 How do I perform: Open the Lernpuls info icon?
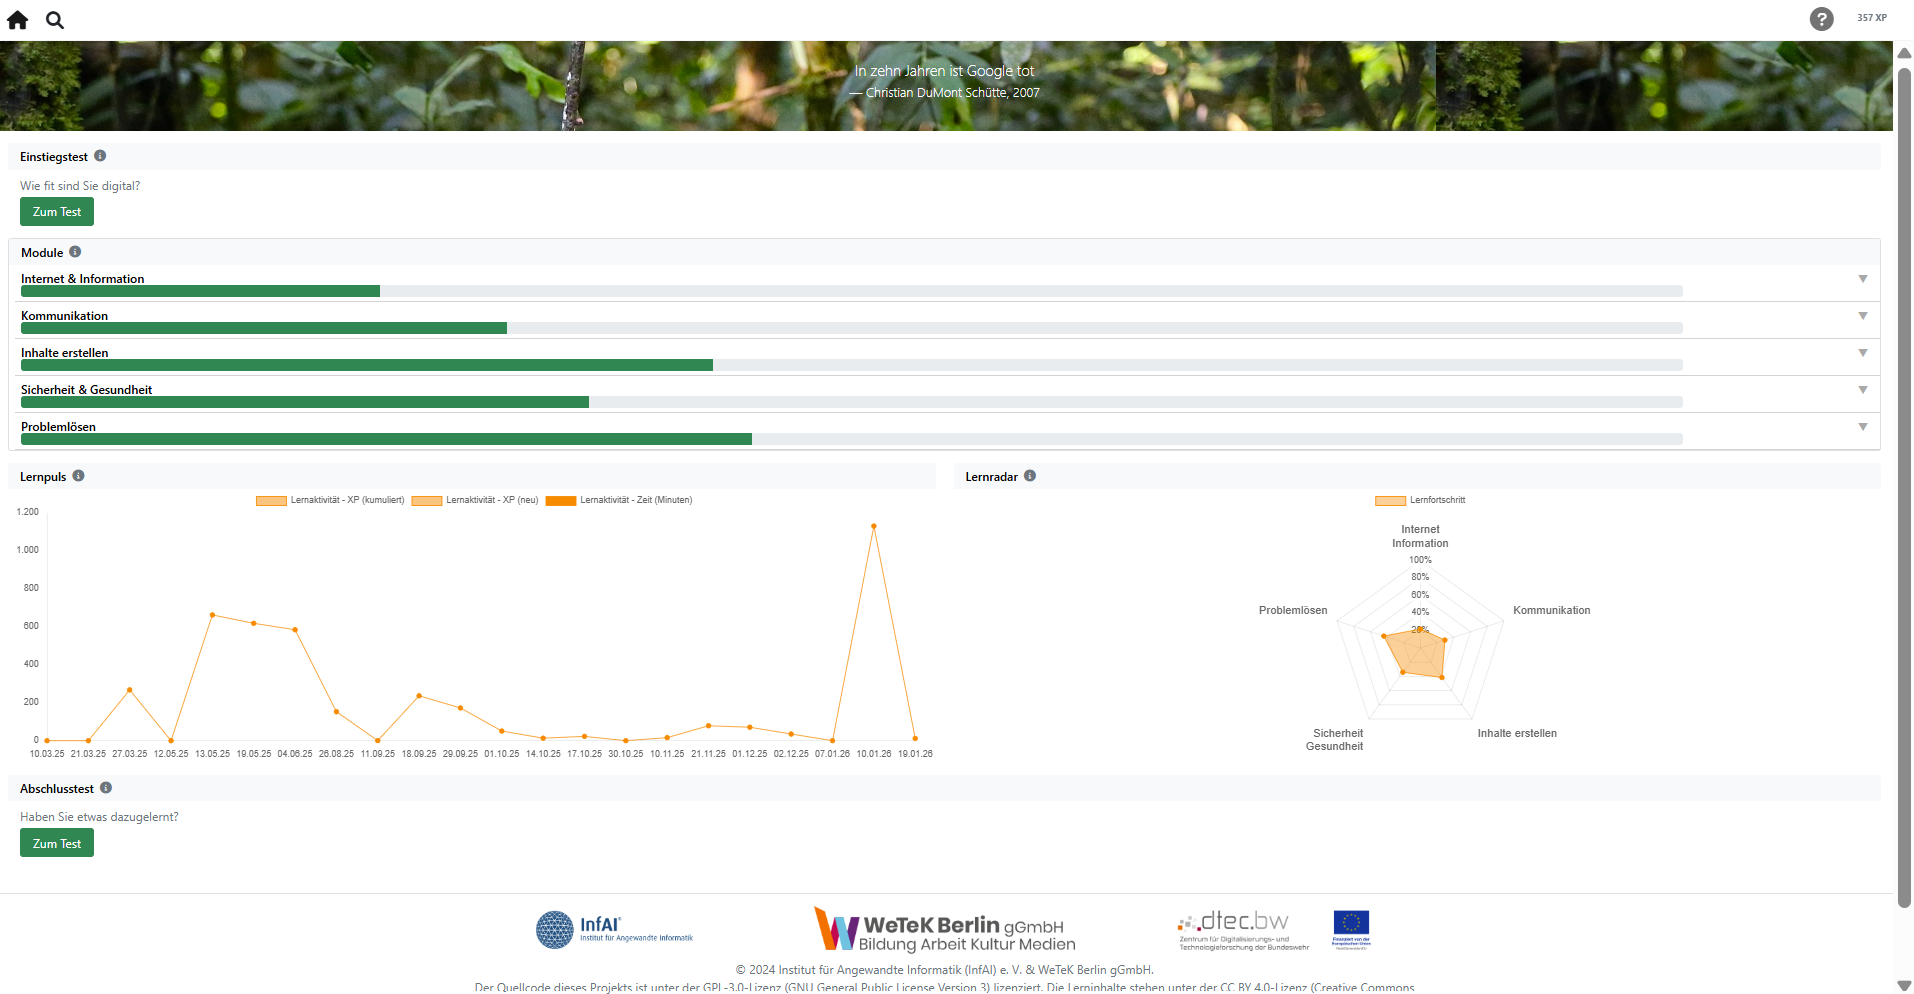tap(78, 476)
